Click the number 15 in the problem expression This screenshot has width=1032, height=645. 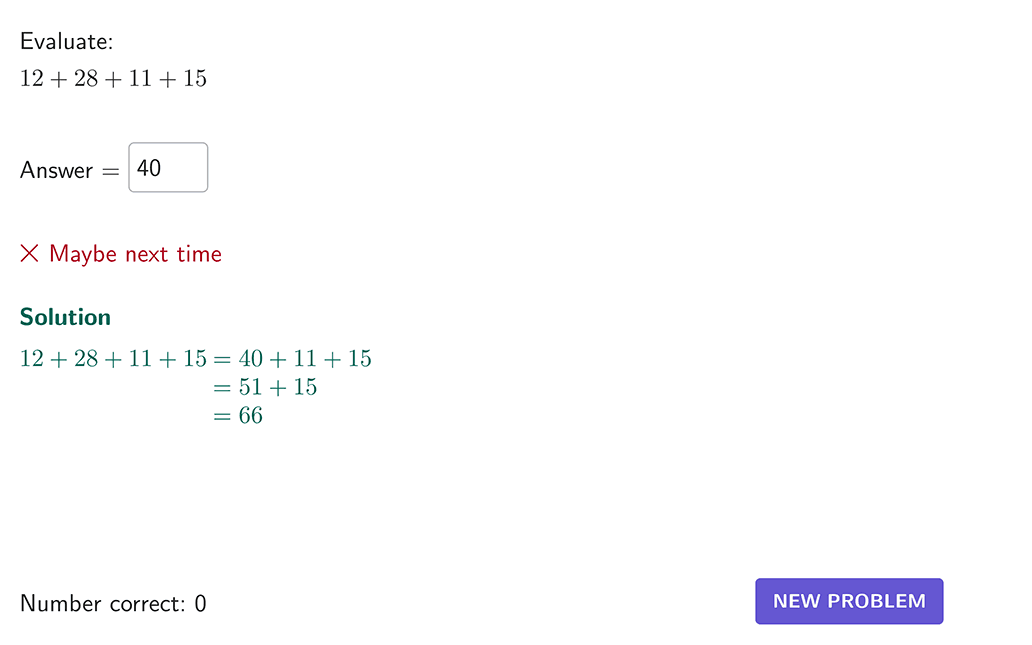(x=195, y=78)
